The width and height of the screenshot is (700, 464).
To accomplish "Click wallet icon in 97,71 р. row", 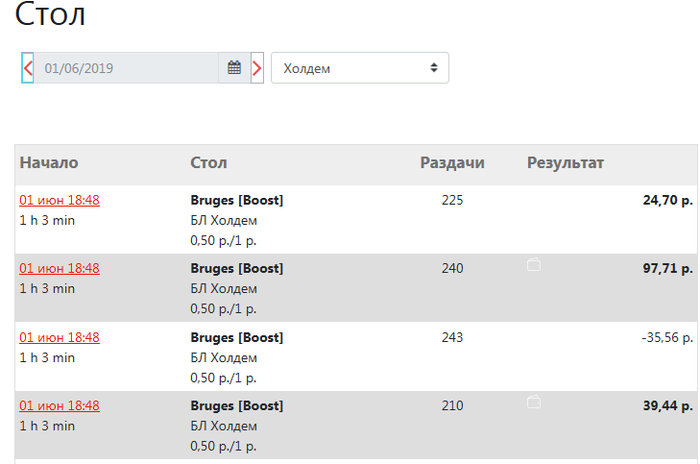I will (x=534, y=265).
